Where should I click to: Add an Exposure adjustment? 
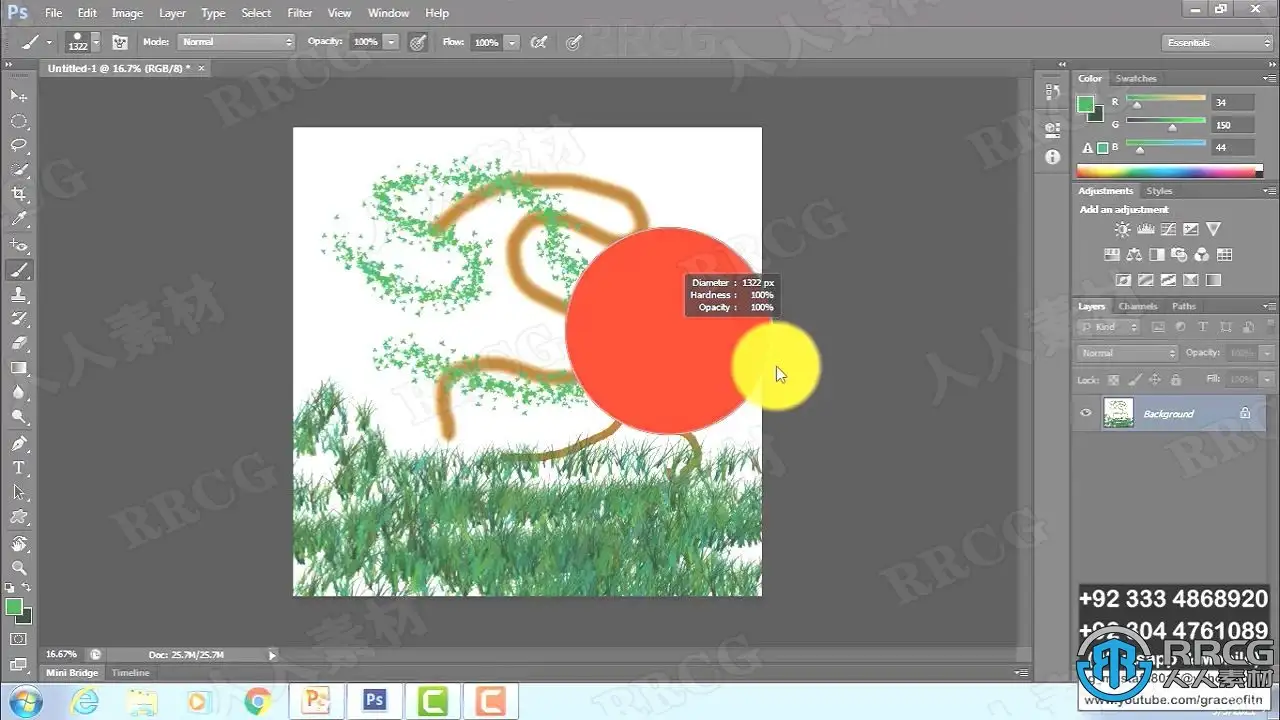click(1190, 230)
